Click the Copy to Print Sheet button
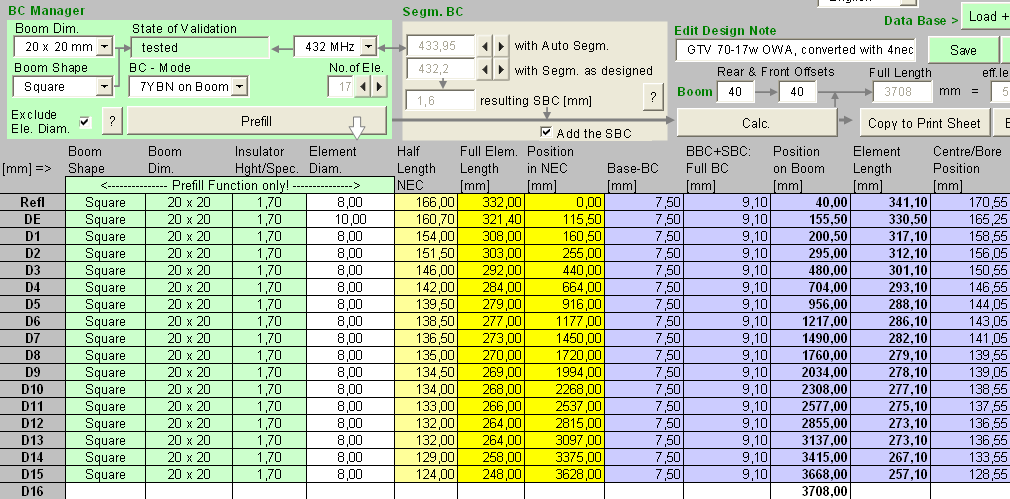This screenshot has height=499, width=1010. [x=922, y=123]
